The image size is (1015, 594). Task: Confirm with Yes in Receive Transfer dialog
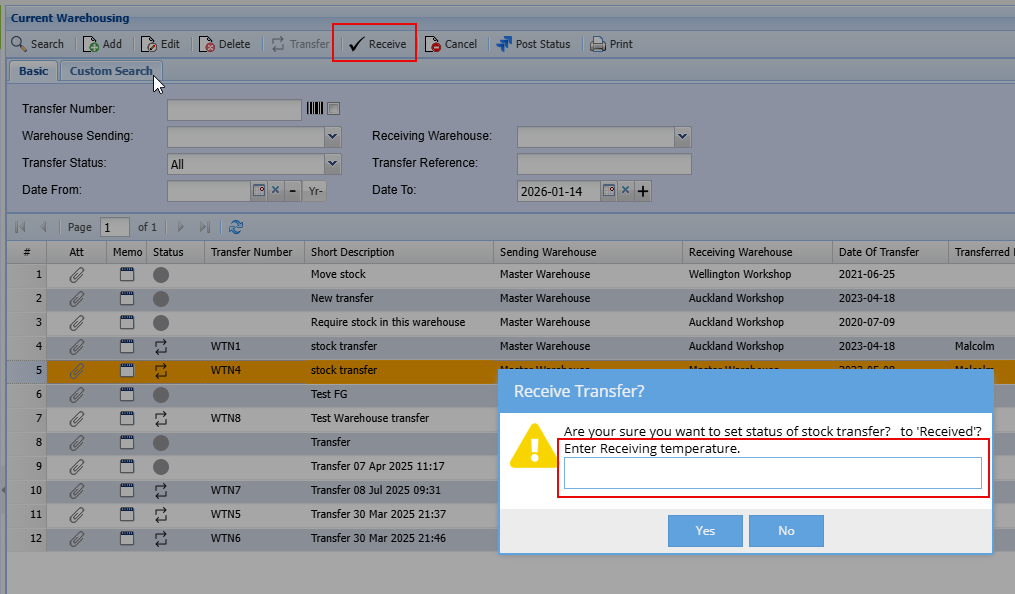pyautogui.click(x=705, y=531)
